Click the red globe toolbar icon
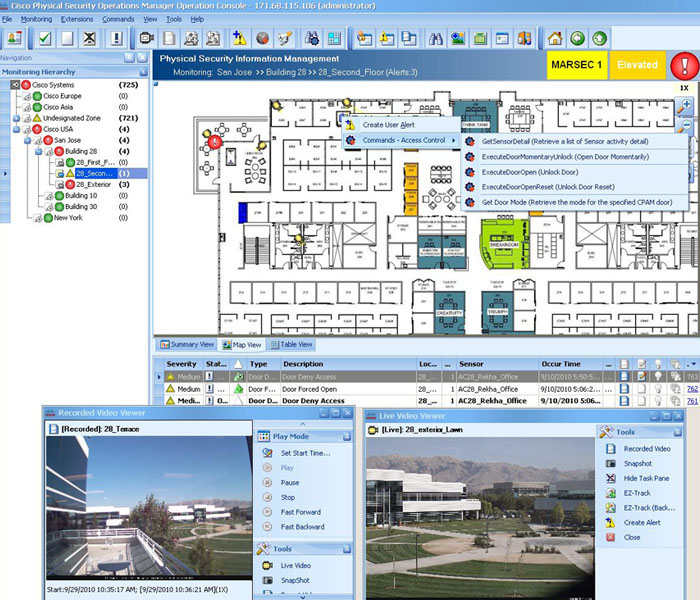700x600 pixels. [x=262, y=38]
